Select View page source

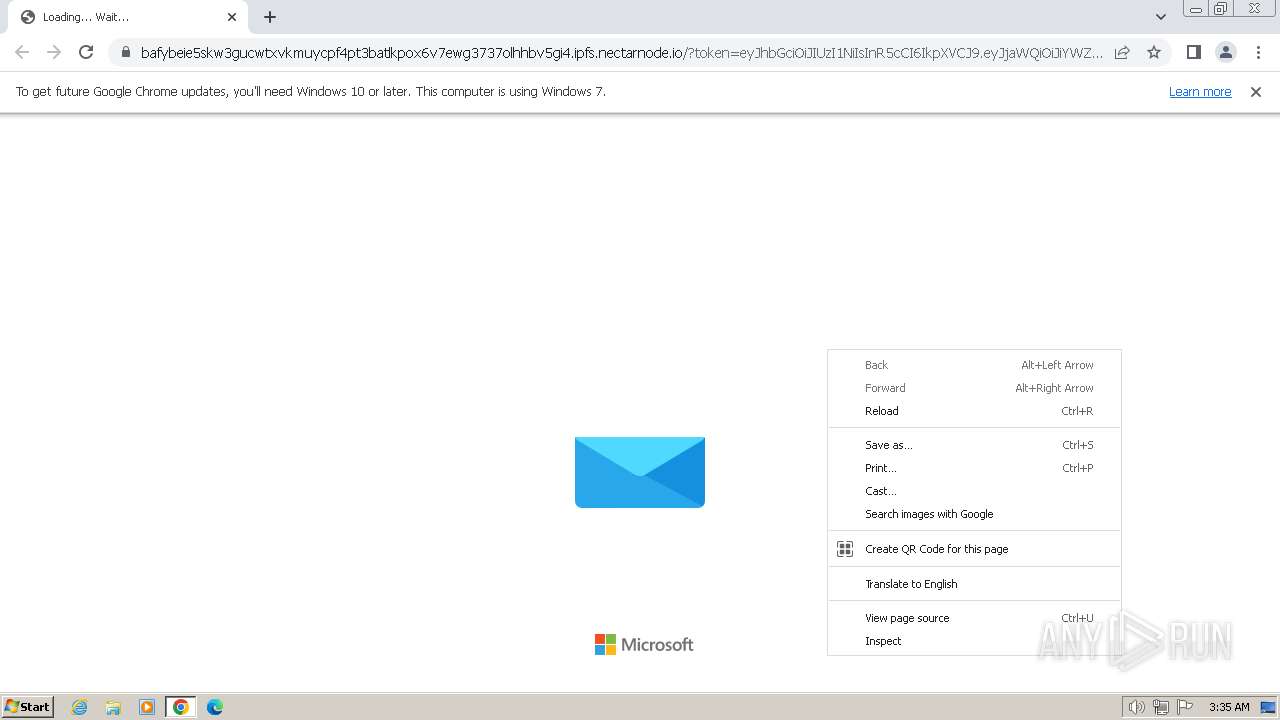974,618
